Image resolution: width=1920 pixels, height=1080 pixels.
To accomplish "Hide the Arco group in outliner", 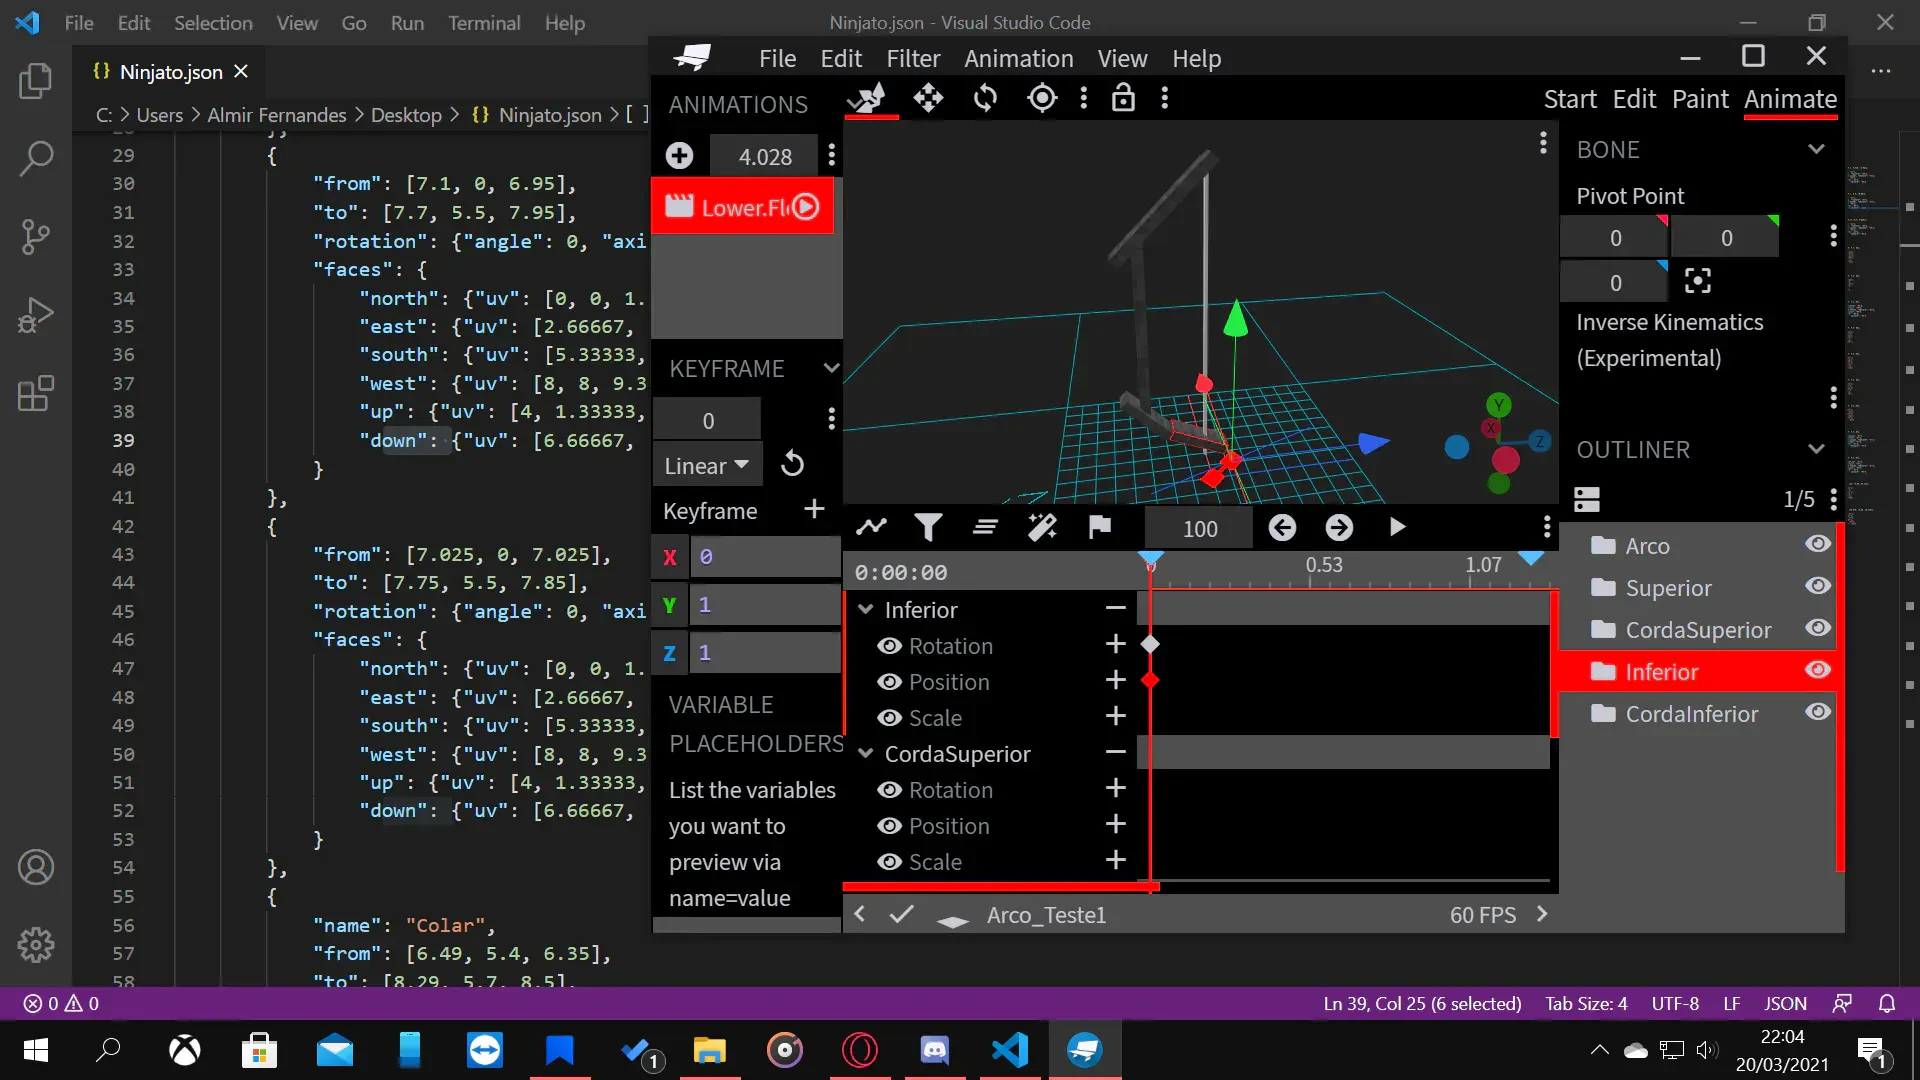I will [1818, 543].
